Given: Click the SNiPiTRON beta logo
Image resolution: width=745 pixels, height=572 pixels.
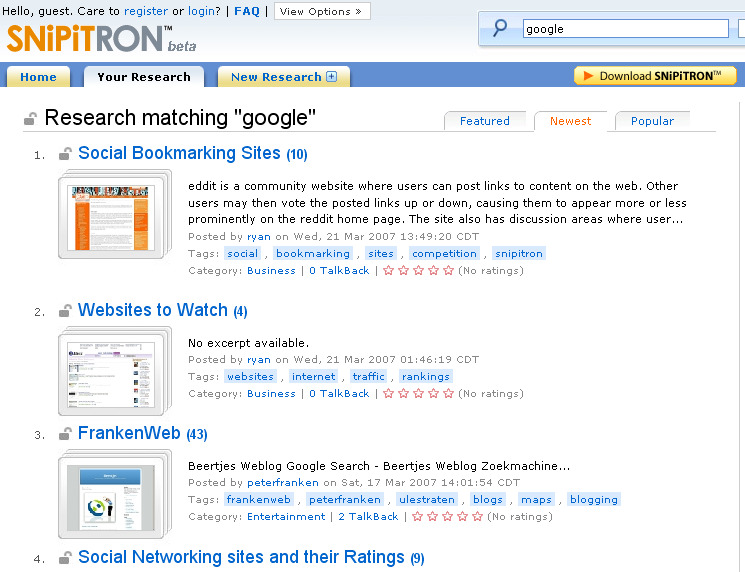Looking at the screenshot, I should [101, 38].
